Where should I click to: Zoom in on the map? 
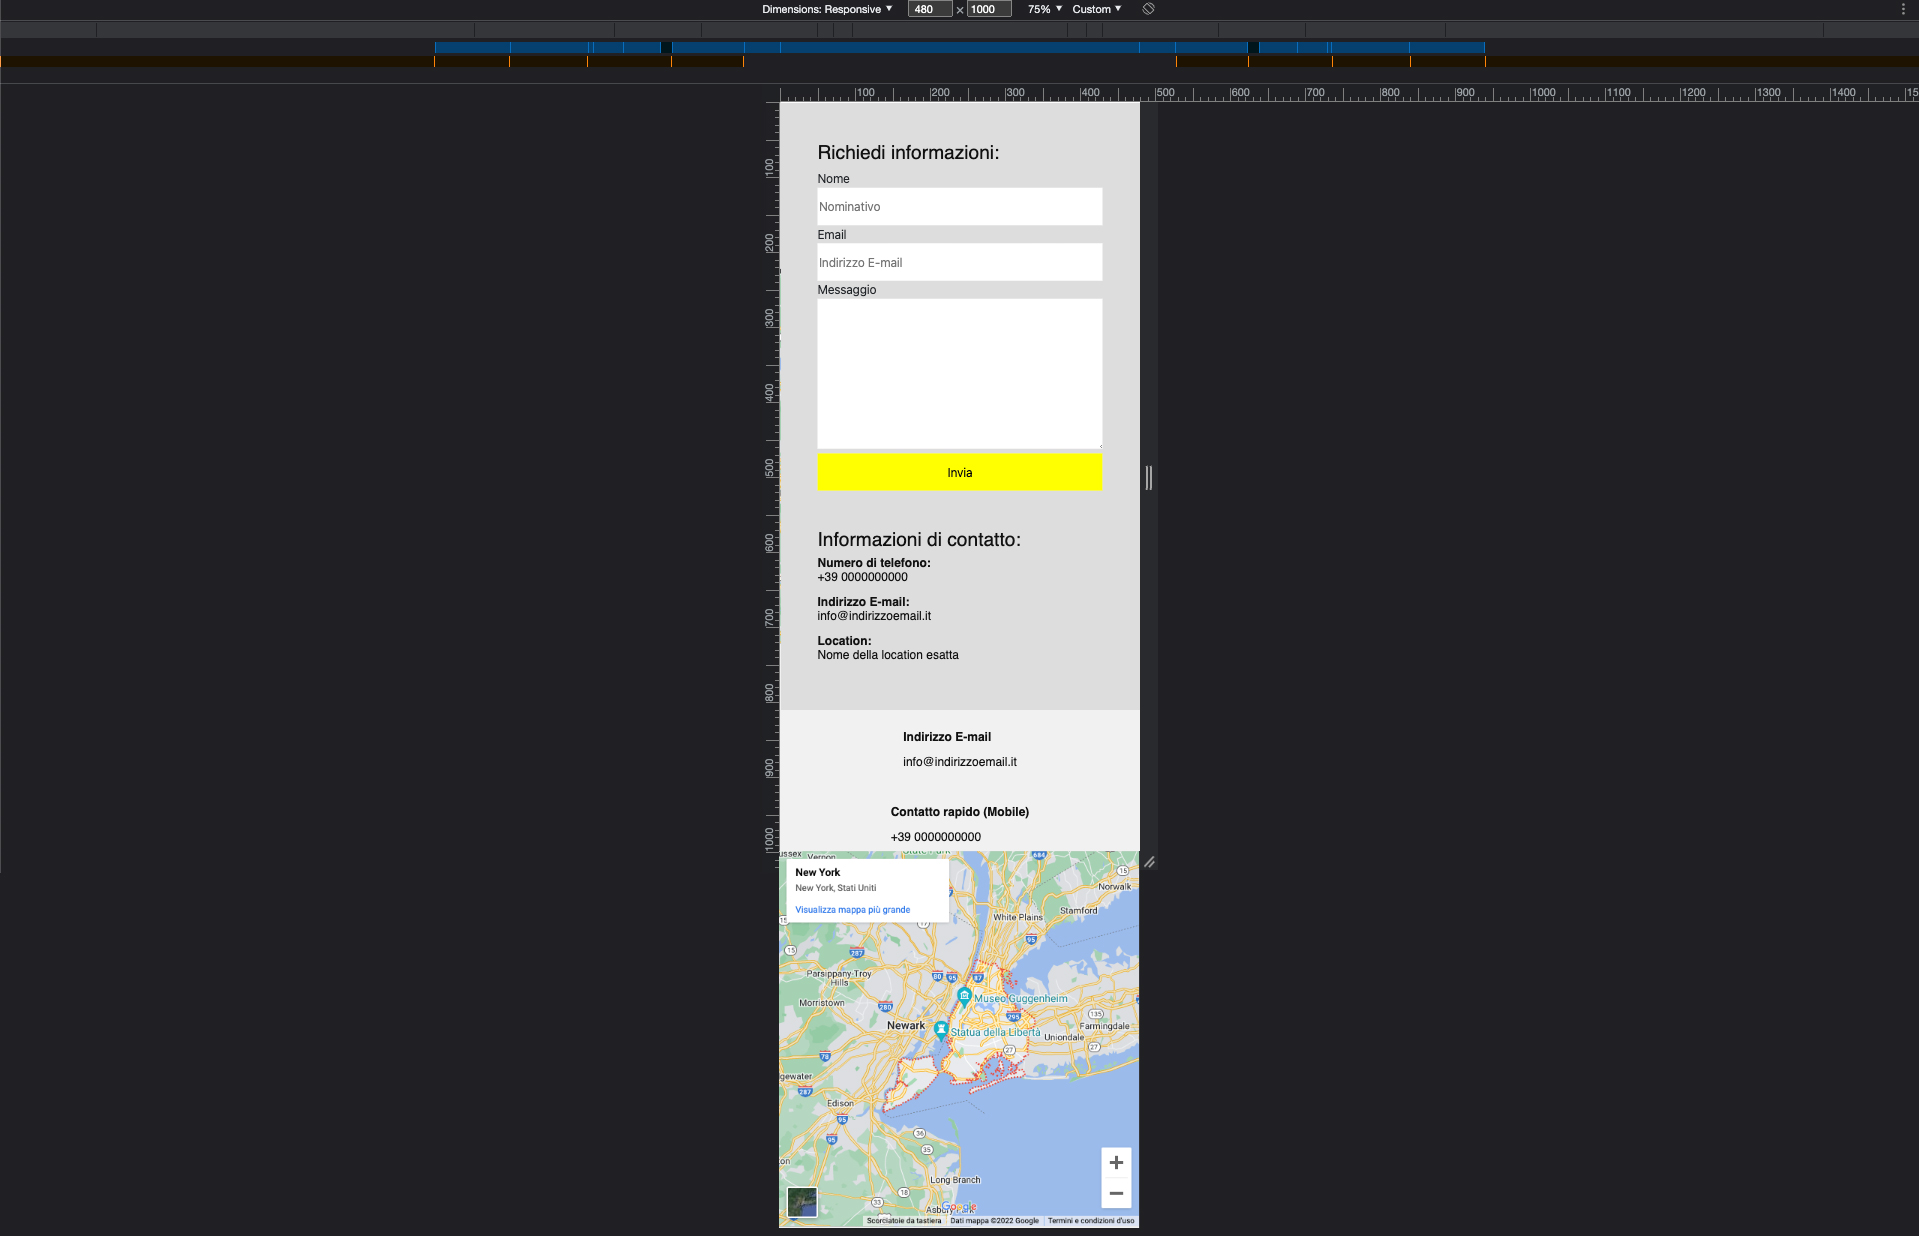point(1116,1163)
